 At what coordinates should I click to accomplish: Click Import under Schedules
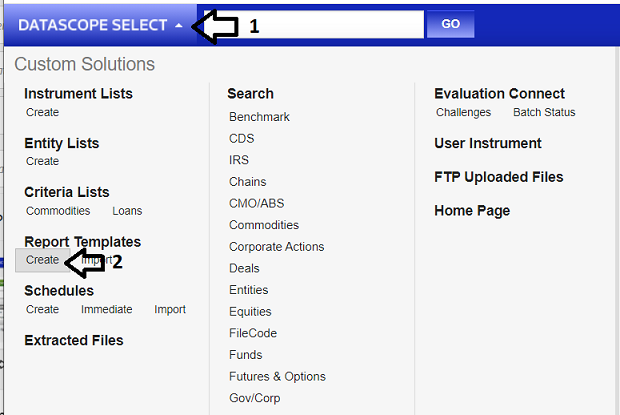click(170, 309)
